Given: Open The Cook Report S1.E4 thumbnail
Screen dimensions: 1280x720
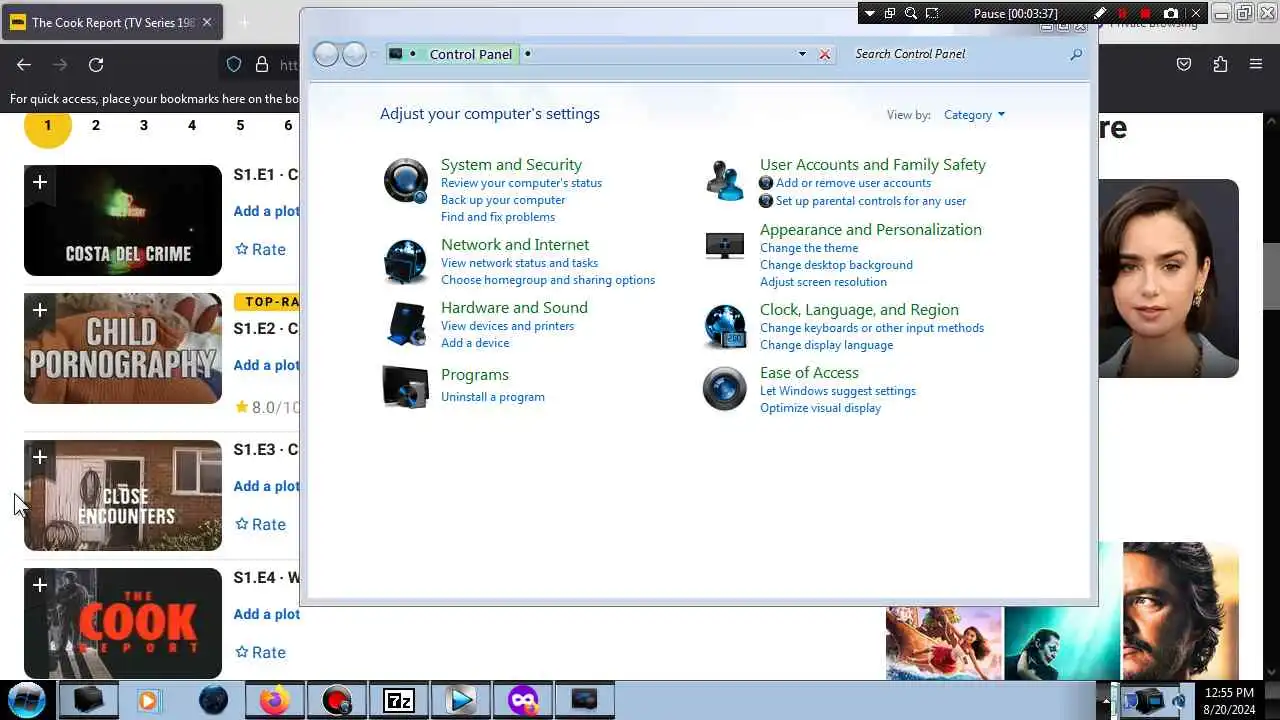Looking at the screenshot, I should click(123, 623).
